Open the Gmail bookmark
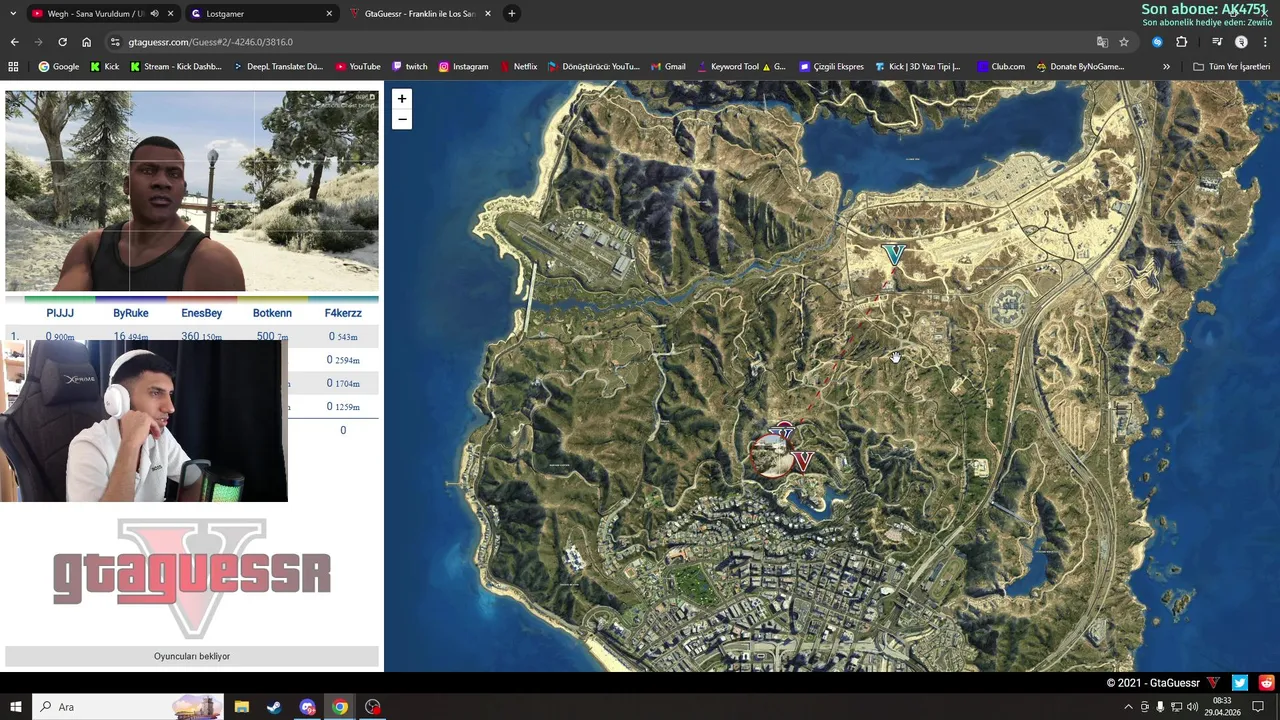 (667, 67)
